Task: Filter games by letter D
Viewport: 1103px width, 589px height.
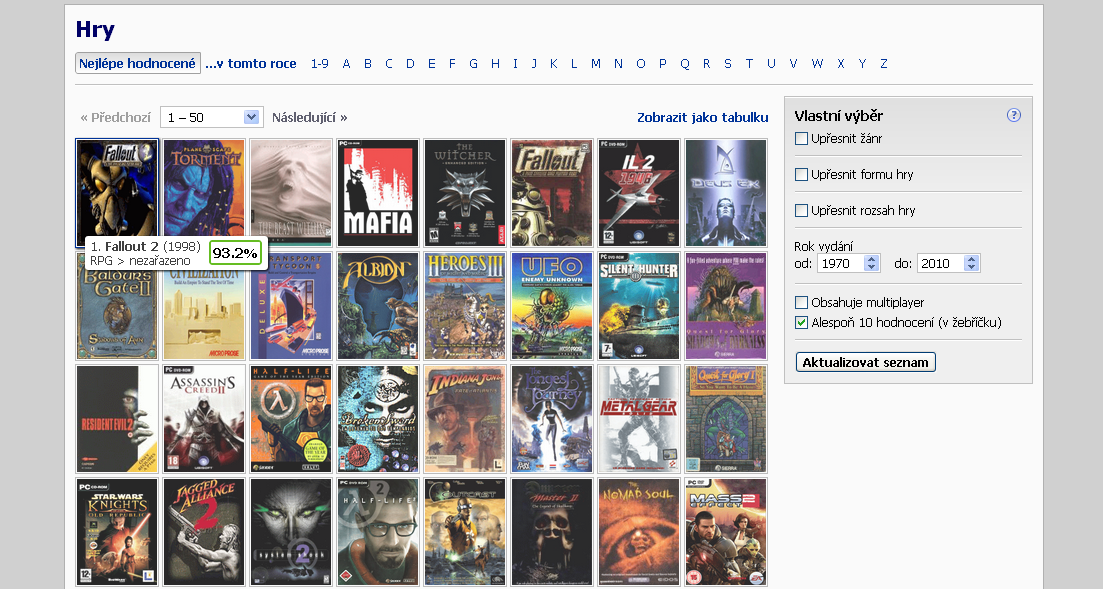Action: coord(410,63)
